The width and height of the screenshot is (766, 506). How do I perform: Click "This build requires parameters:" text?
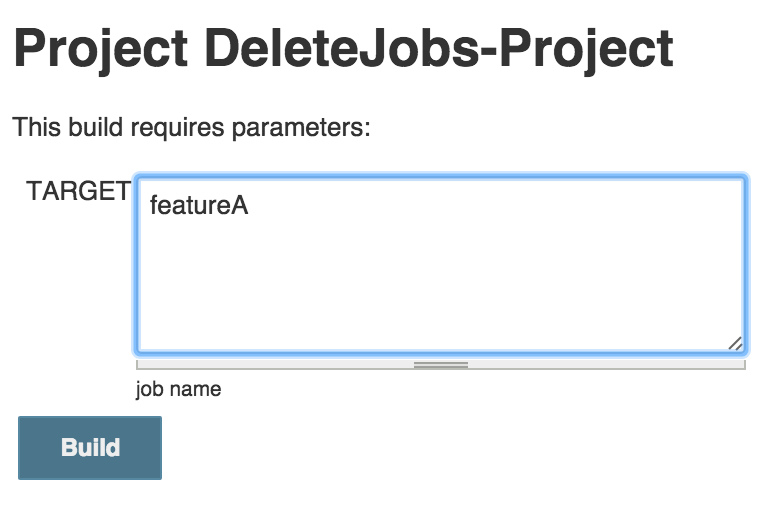click(192, 127)
